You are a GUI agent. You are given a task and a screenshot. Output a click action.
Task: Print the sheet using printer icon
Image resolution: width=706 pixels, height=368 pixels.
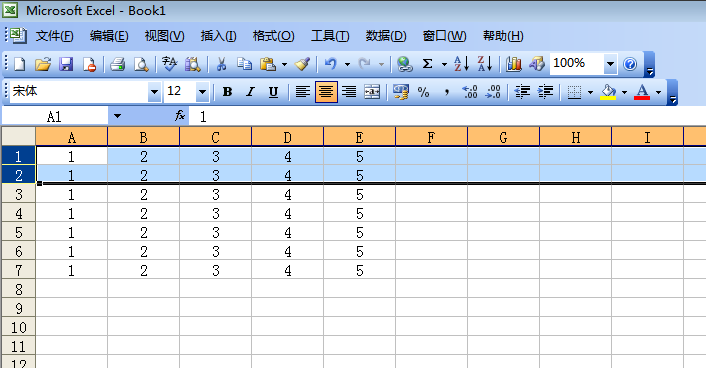click(118, 64)
